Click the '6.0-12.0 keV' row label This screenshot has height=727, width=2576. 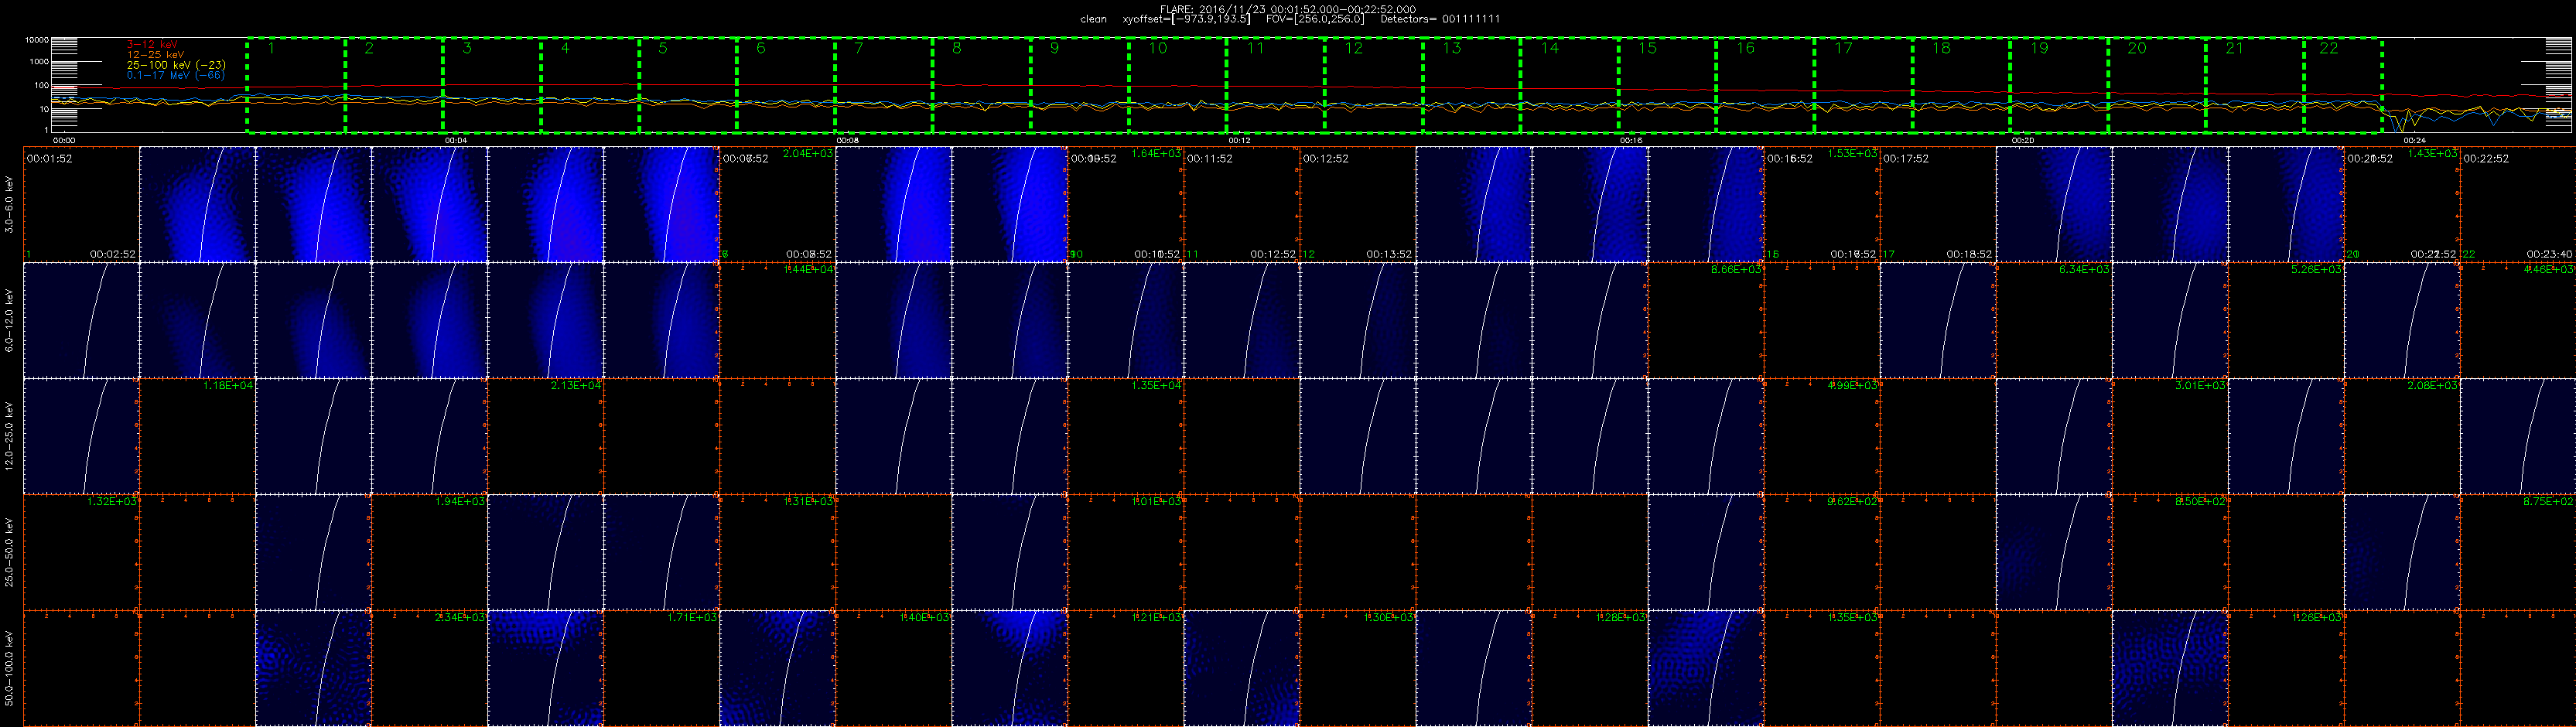(10, 320)
